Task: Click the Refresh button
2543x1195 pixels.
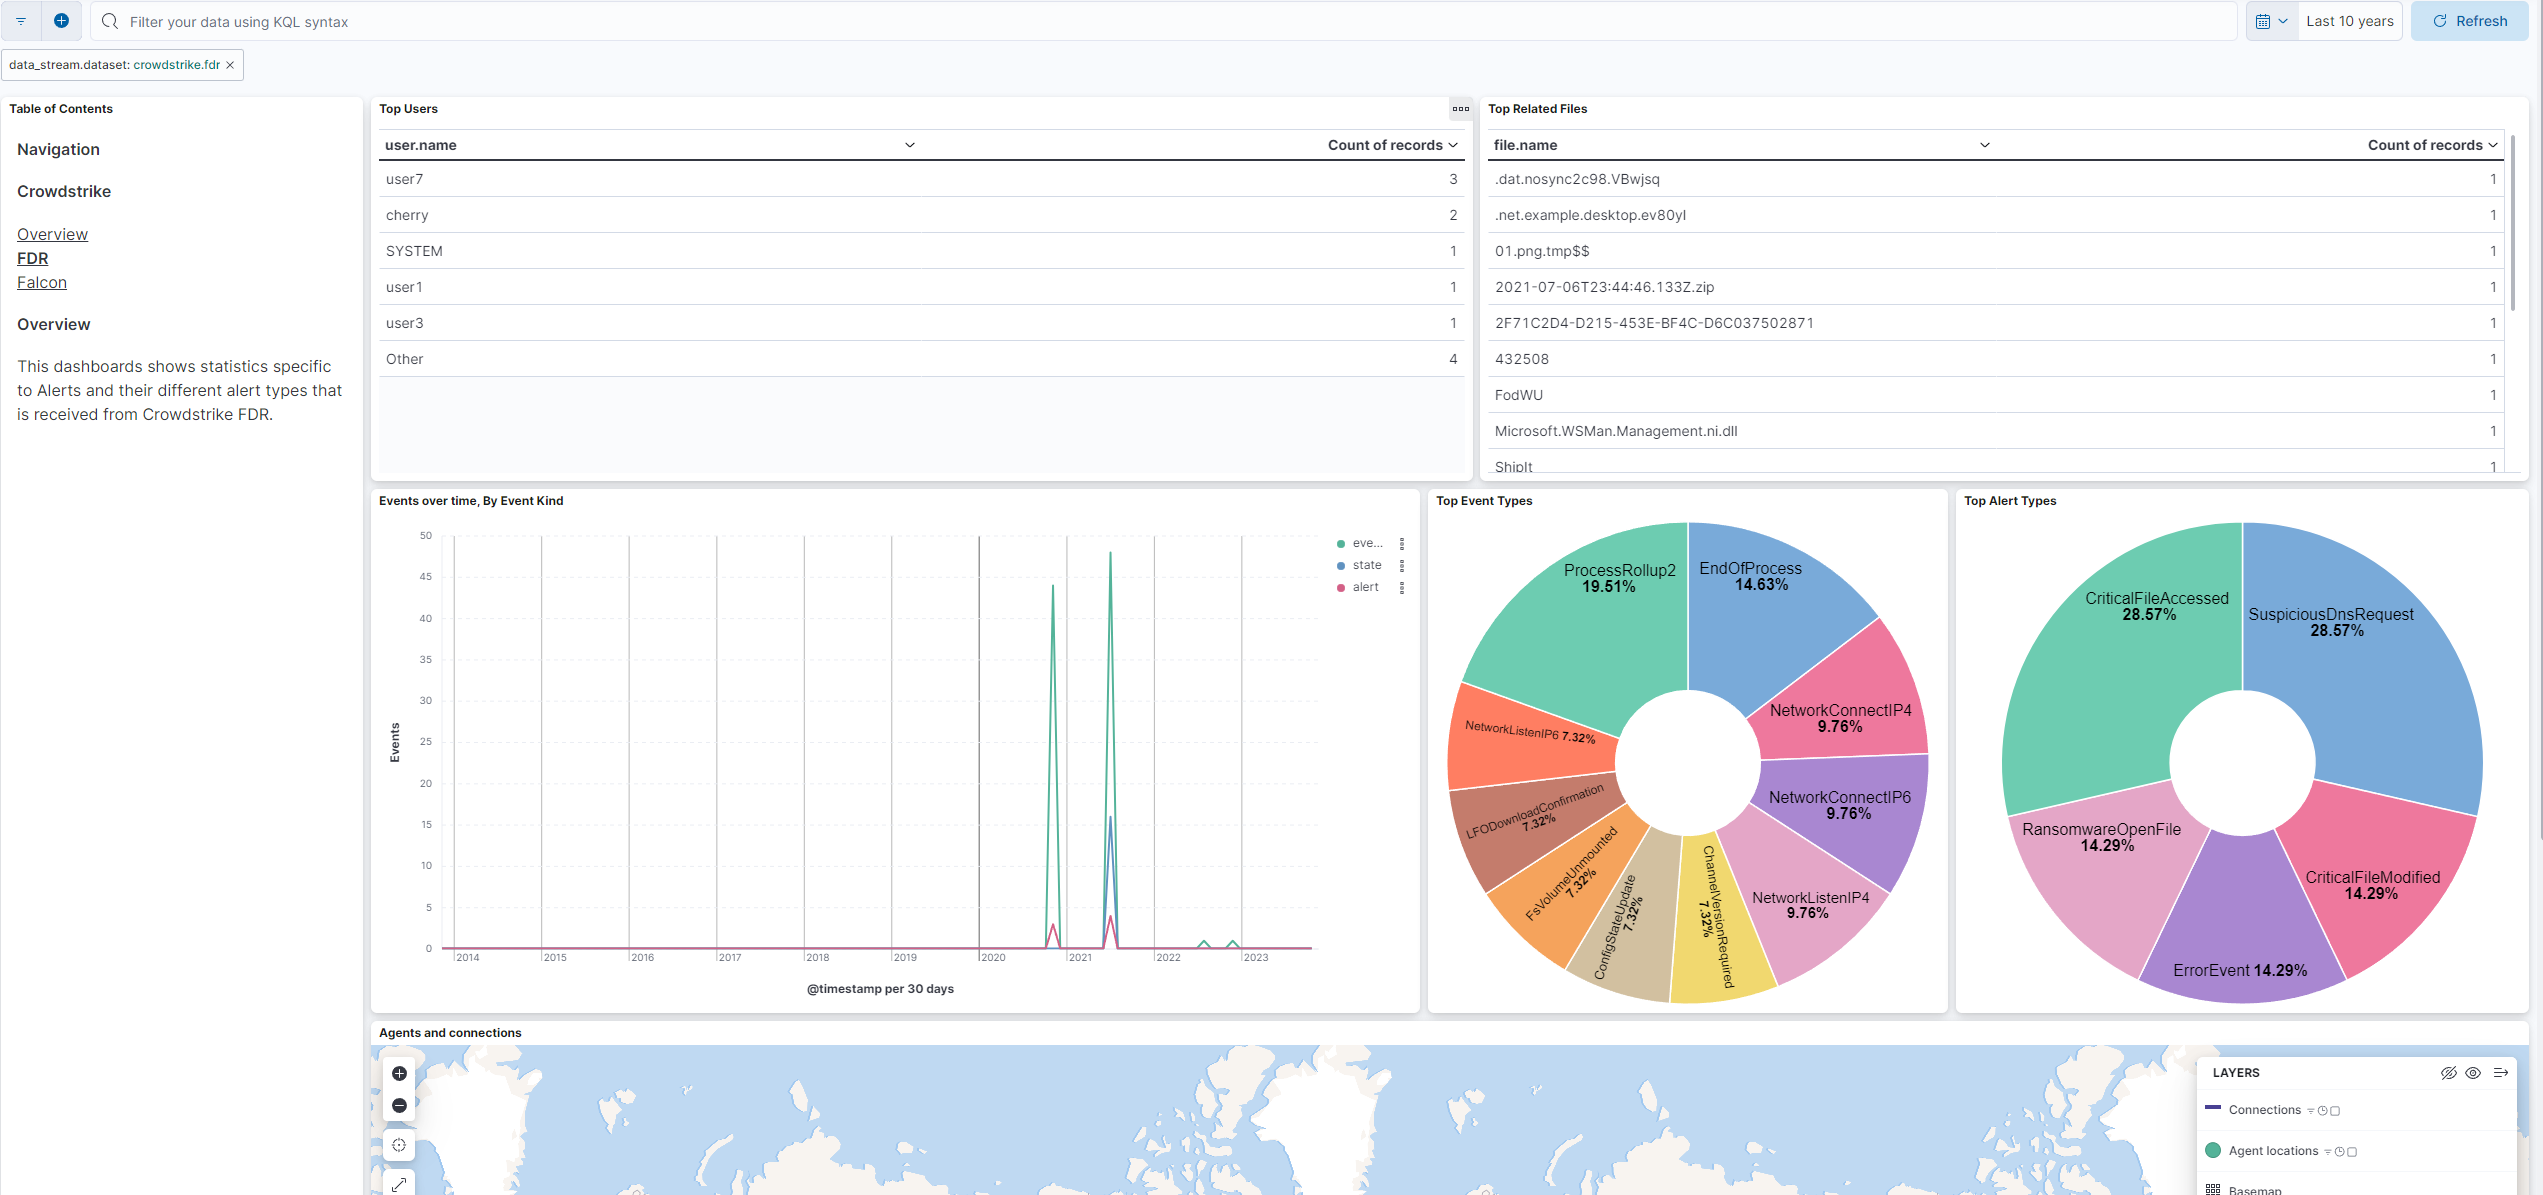Action: (2469, 20)
